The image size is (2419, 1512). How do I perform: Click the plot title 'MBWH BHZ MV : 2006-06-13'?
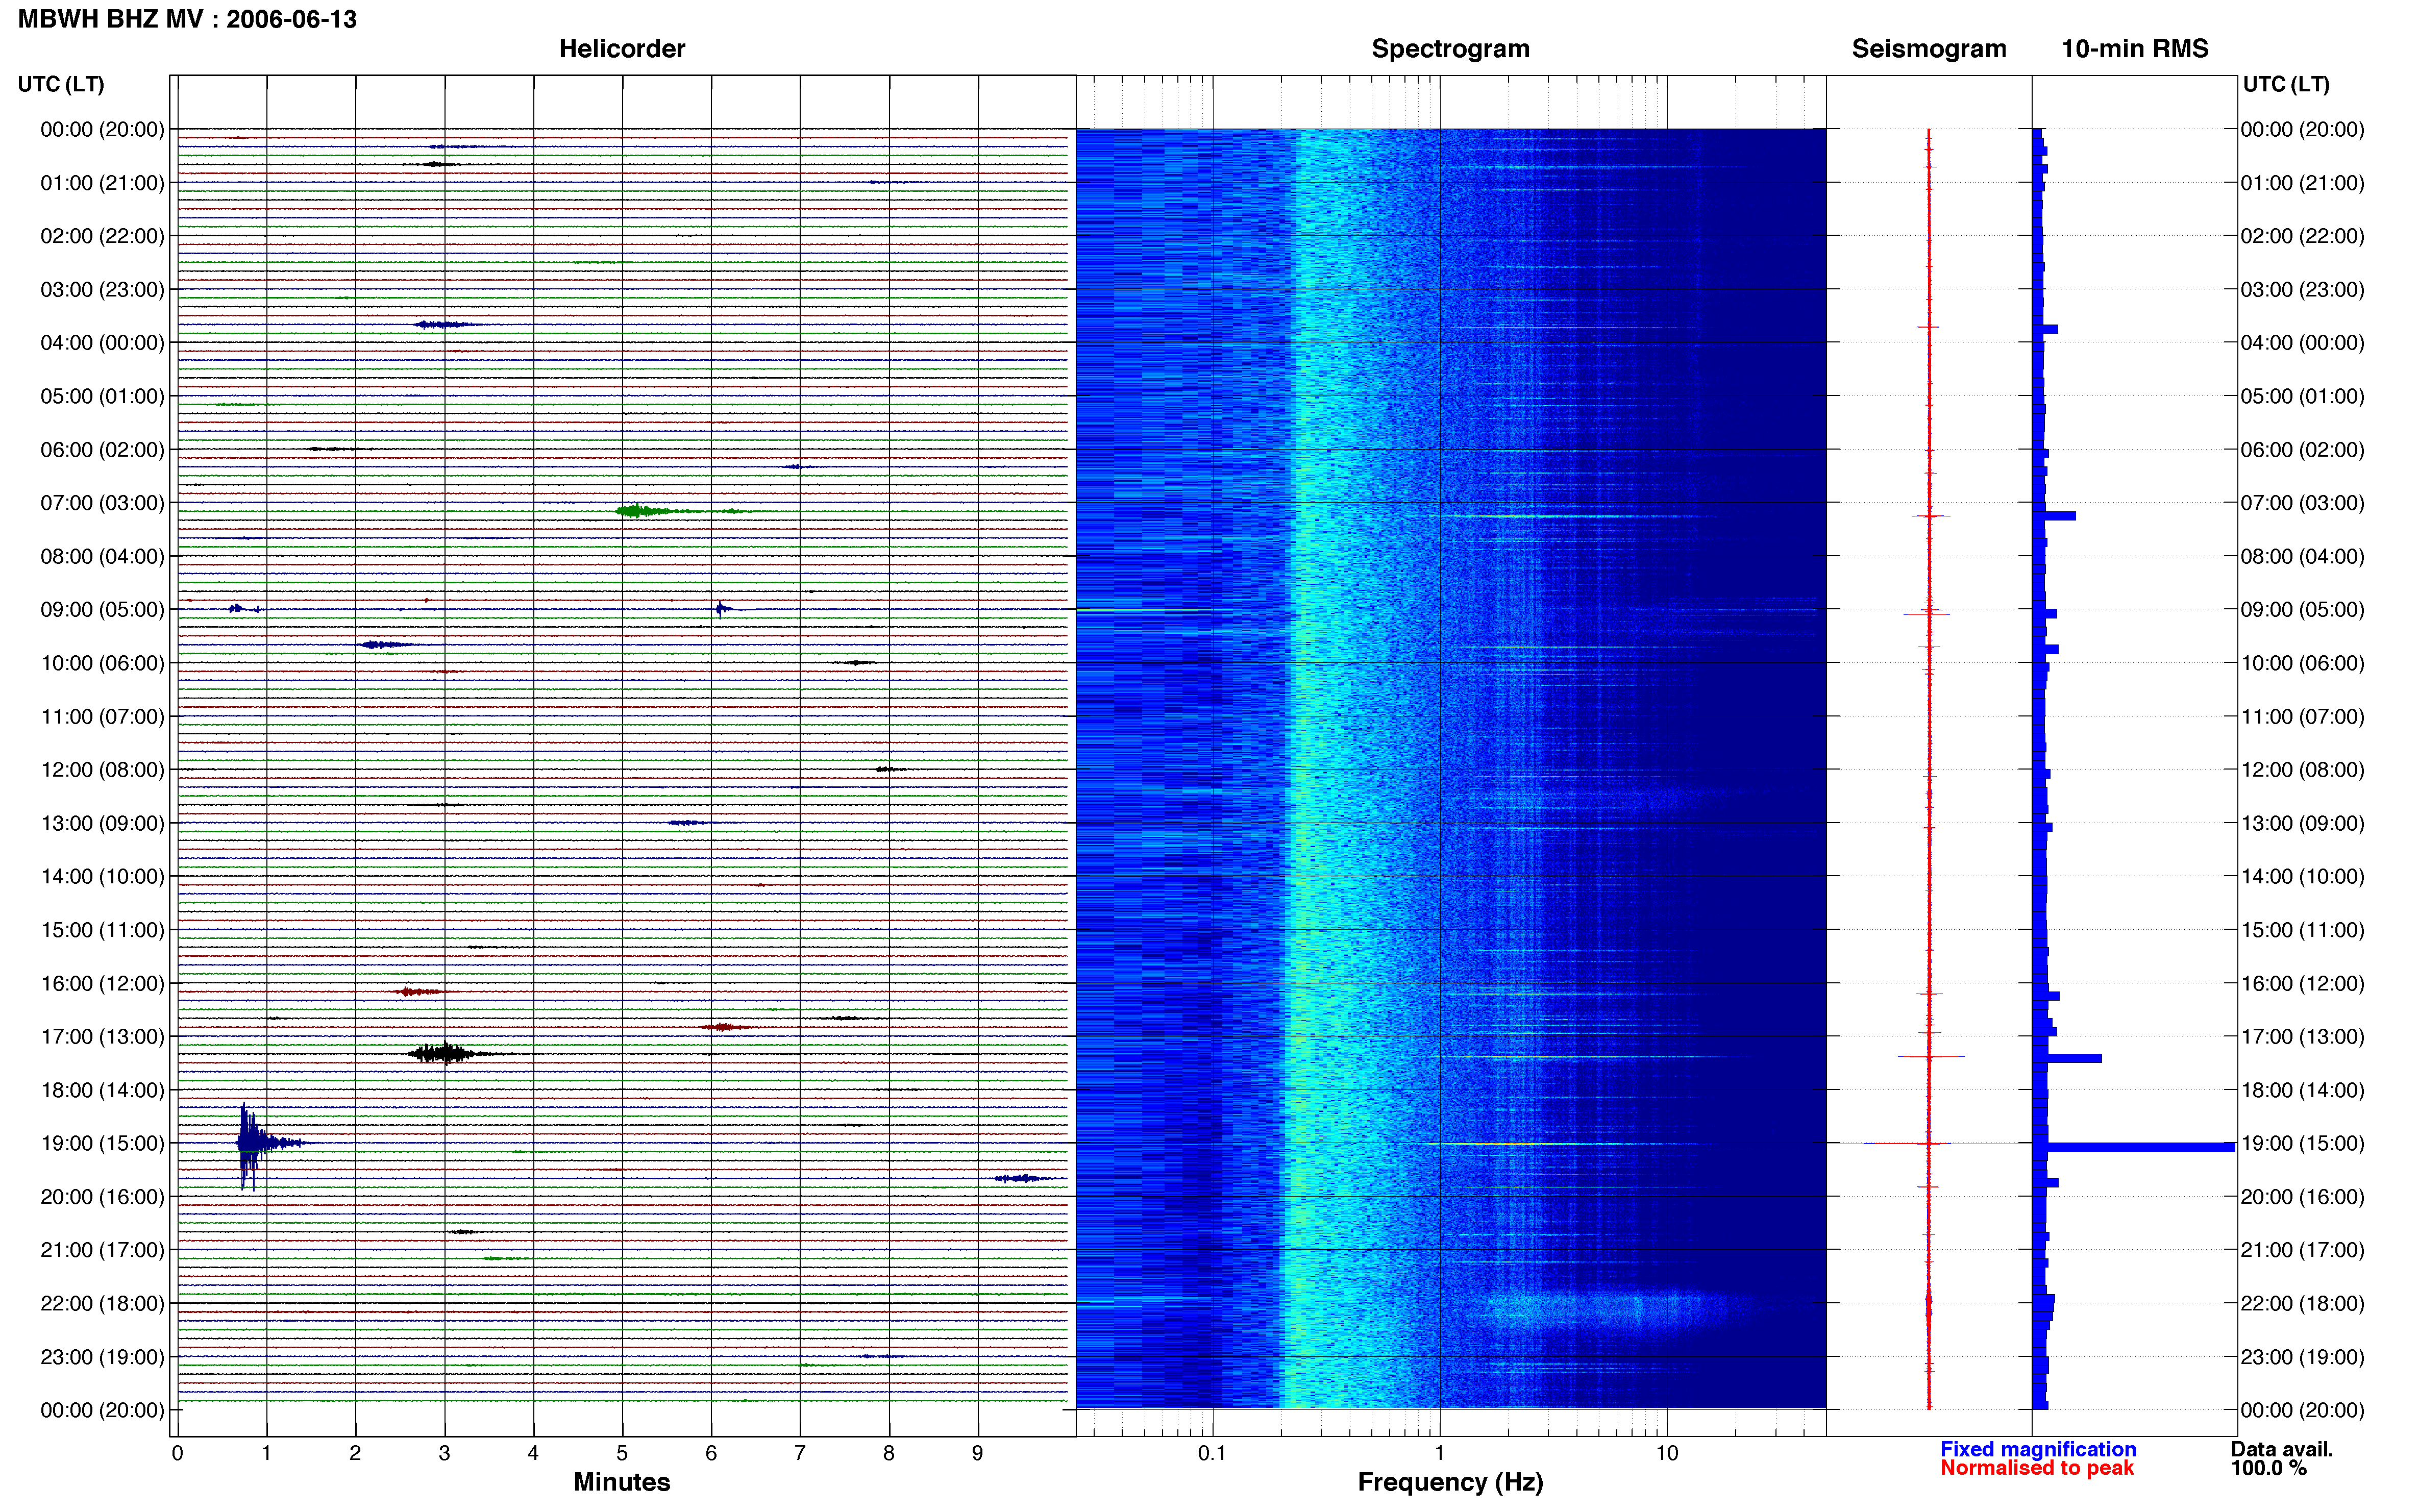[x=187, y=19]
